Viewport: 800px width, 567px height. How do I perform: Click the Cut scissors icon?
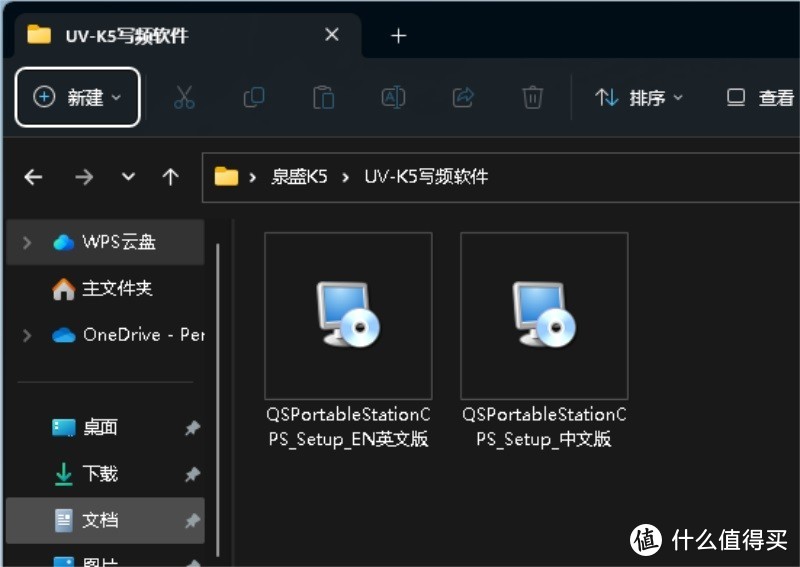coord(184,97)
